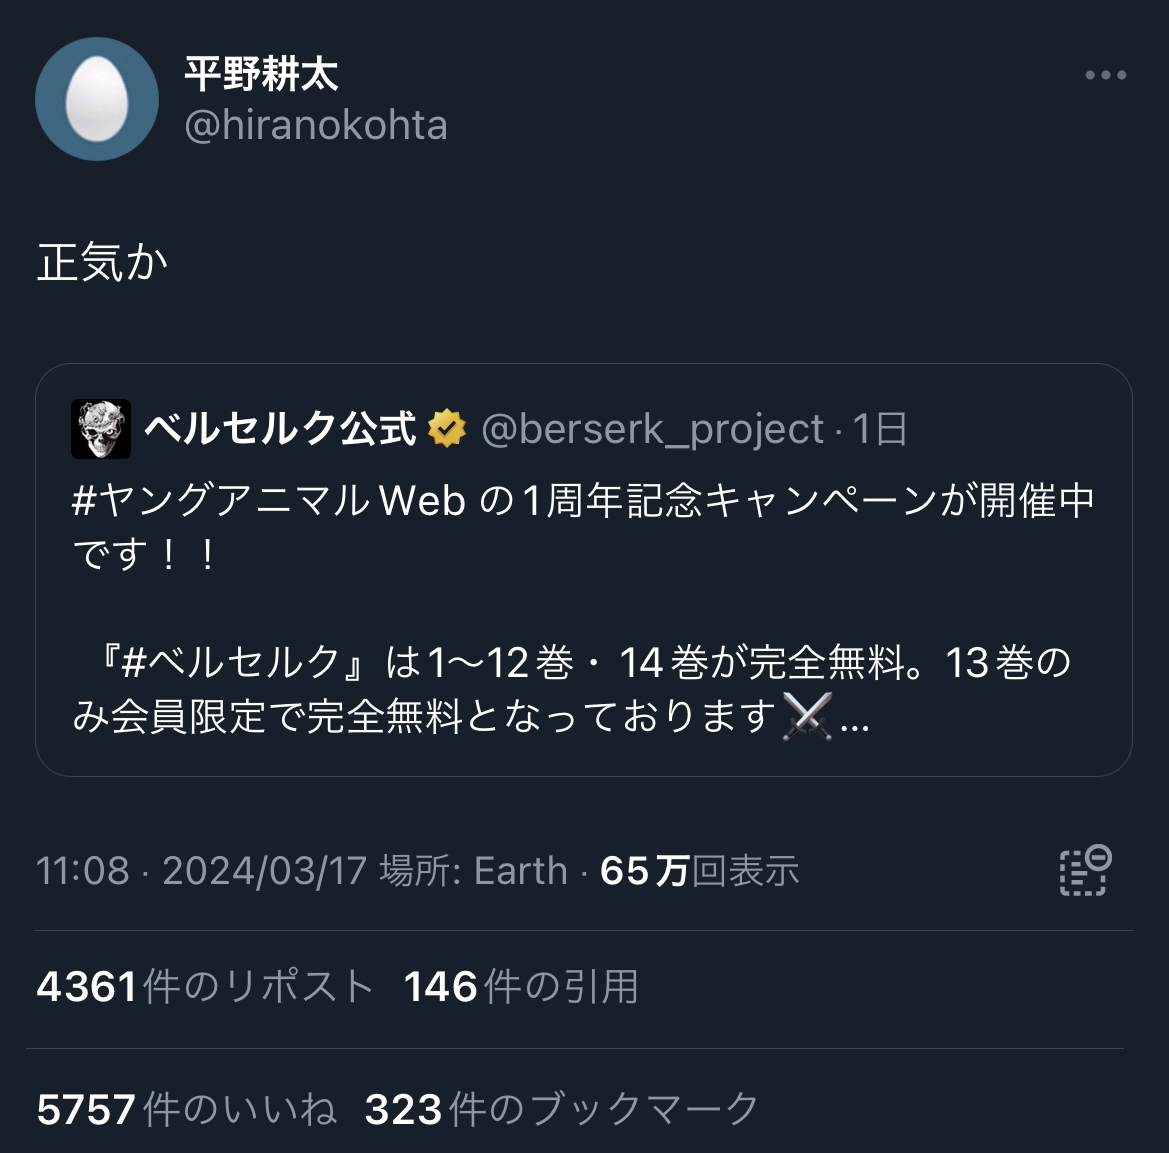Image resolution: width=1169 pixels, height=1153 pixels.
Task: Tap the Berserk skull avatar icon
Action: 101,429
